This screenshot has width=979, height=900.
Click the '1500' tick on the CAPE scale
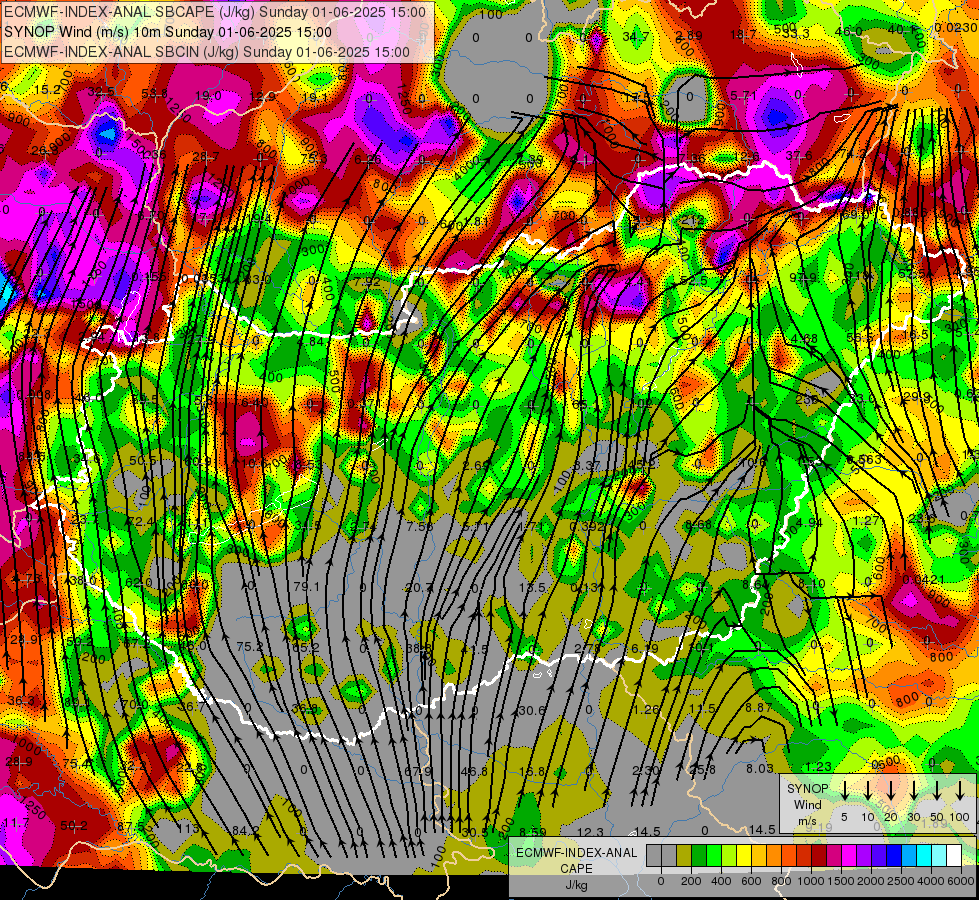click(841, 881)
